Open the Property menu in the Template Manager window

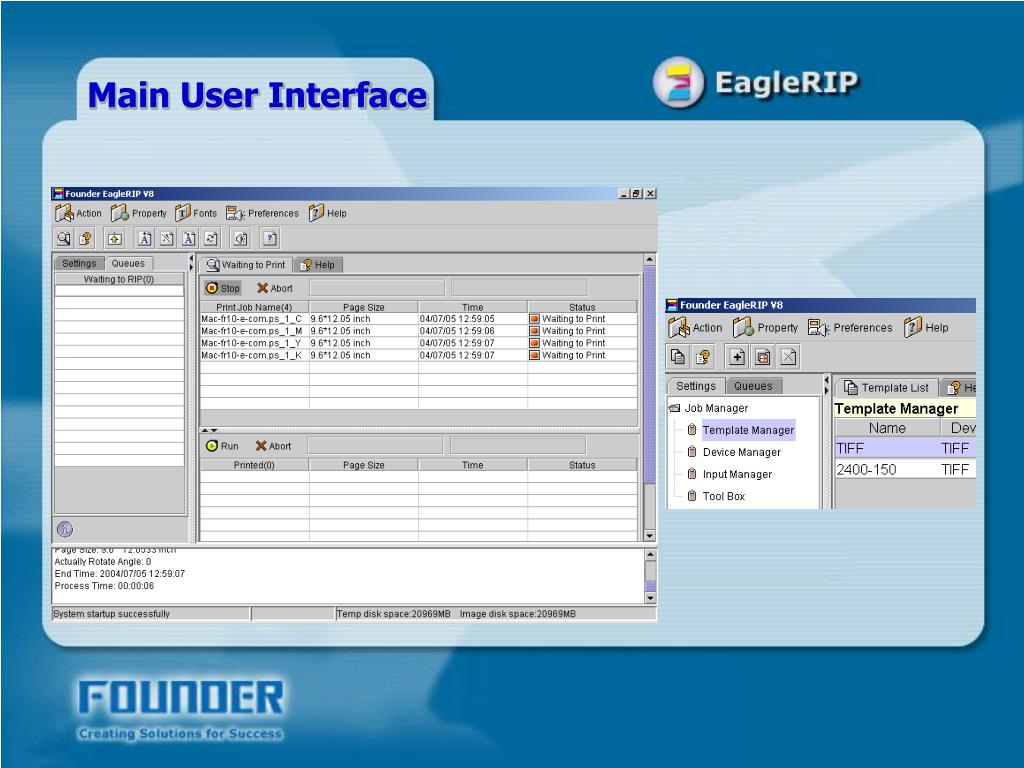(x=765, y=327)
